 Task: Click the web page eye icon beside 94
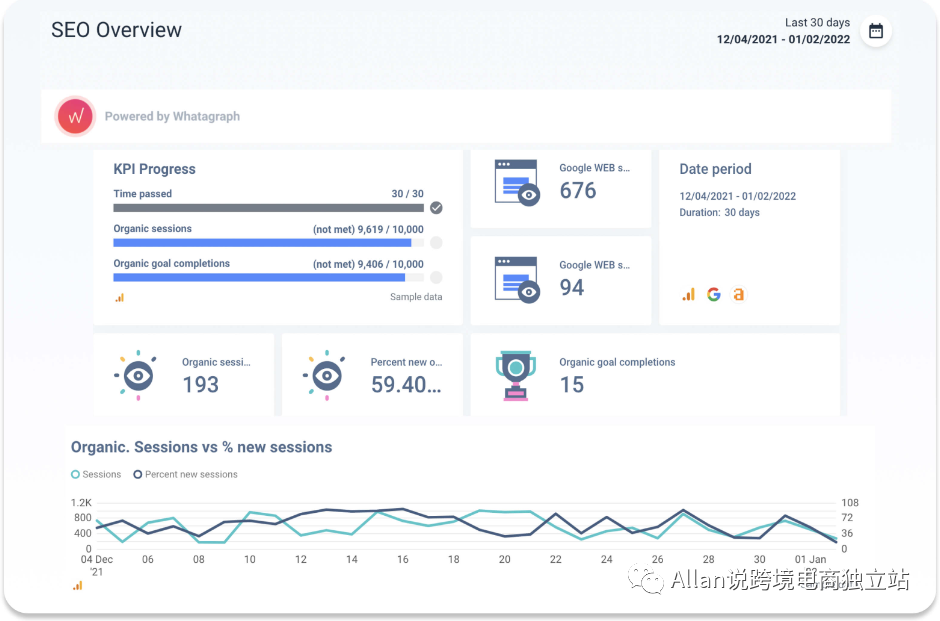[x=517, y=280]
